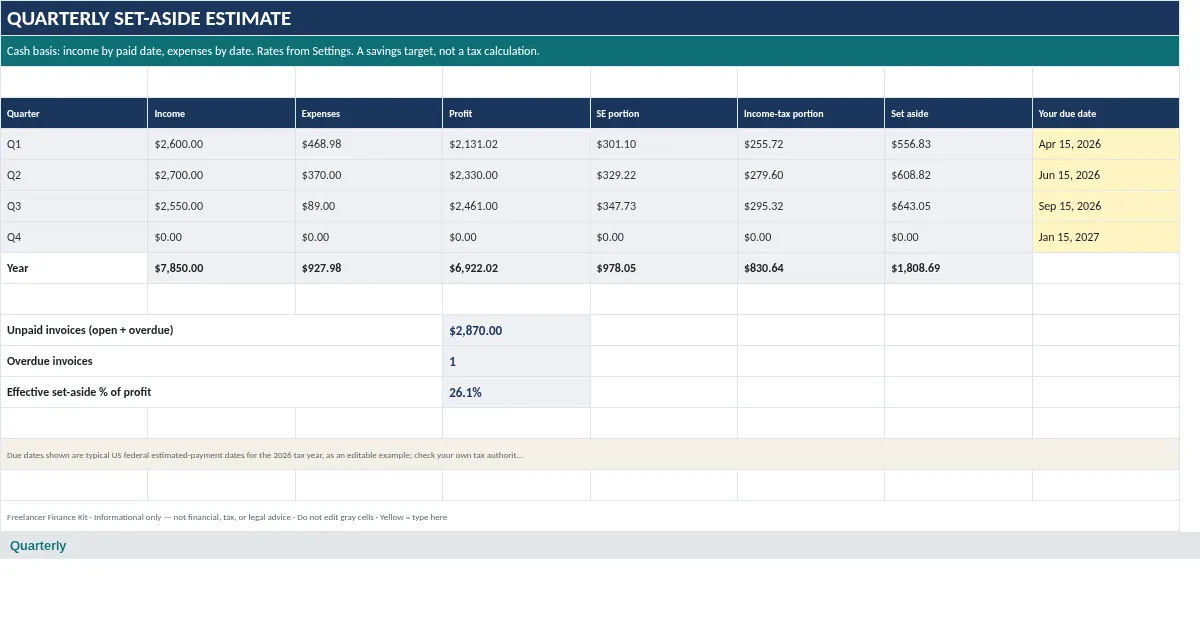Select the Q2 due date cell Jun 15, 2026

(x=1106, y=175)
